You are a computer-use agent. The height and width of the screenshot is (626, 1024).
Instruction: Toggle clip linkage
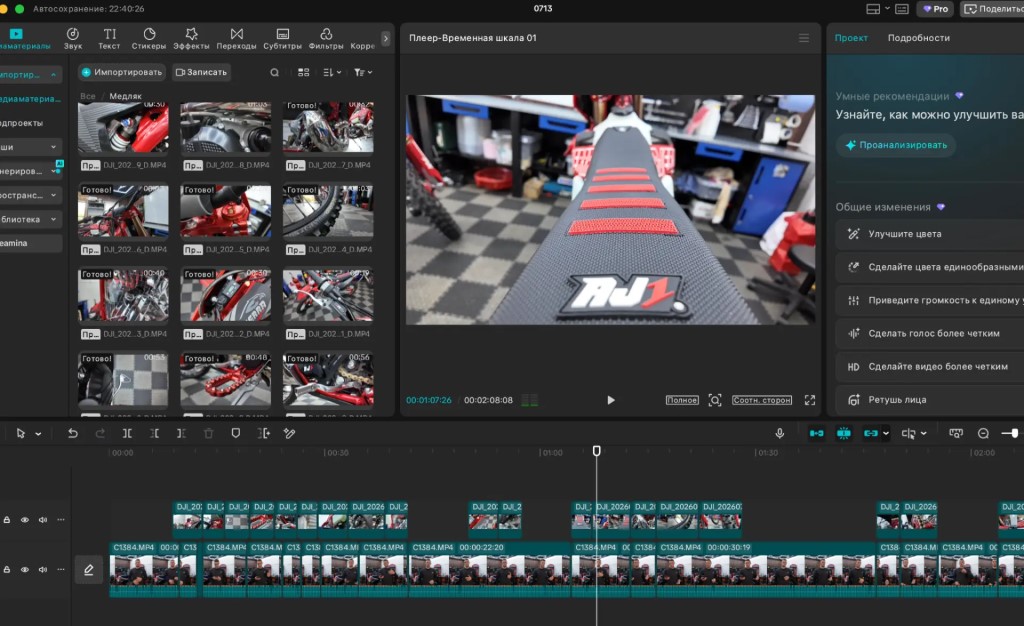click(871, 433)
